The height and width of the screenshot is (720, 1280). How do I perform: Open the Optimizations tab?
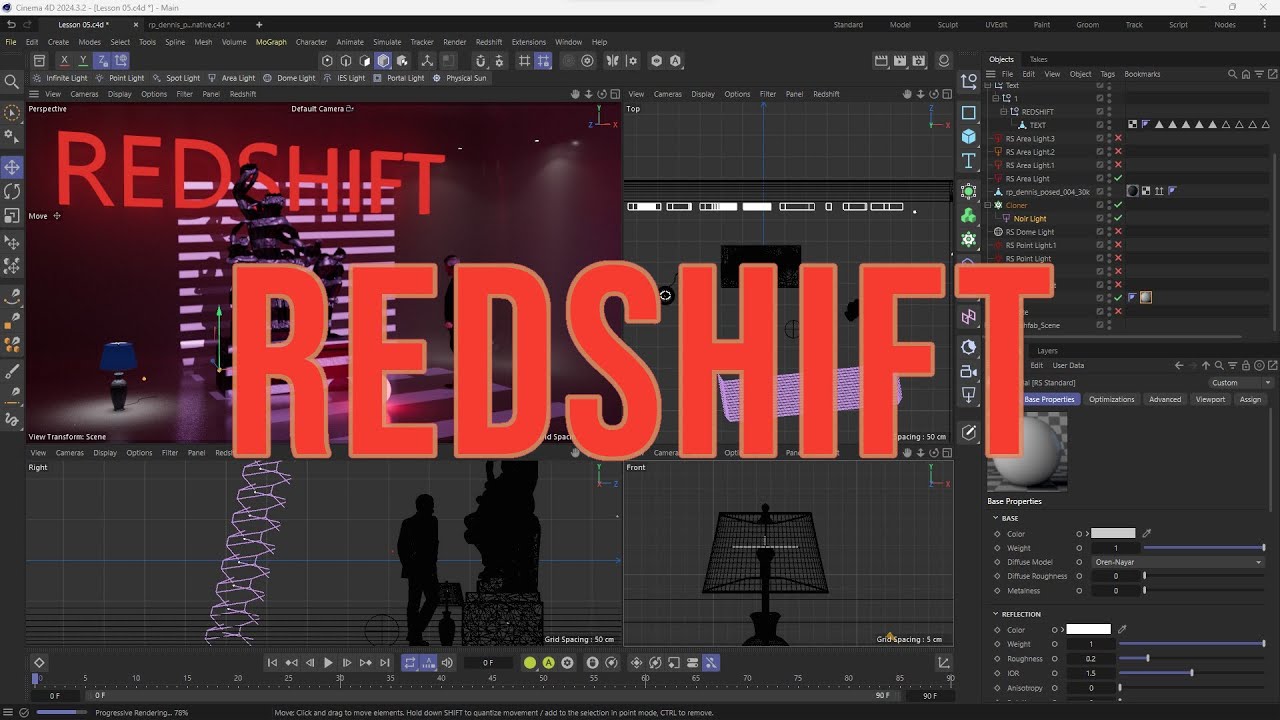(1112, 399)
